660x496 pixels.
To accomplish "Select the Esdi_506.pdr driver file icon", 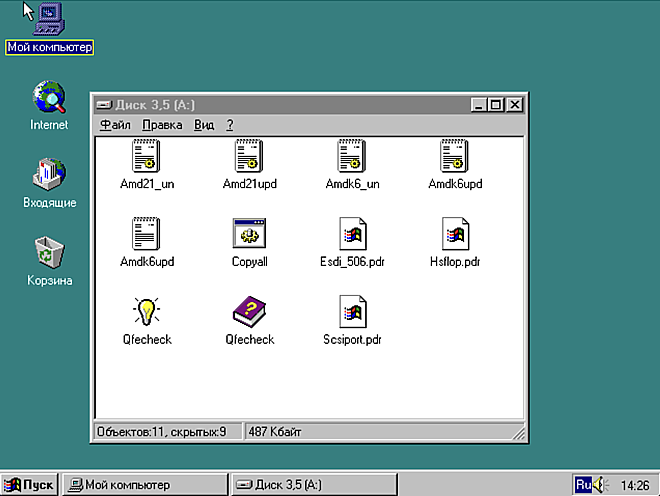I will point(353,234).
